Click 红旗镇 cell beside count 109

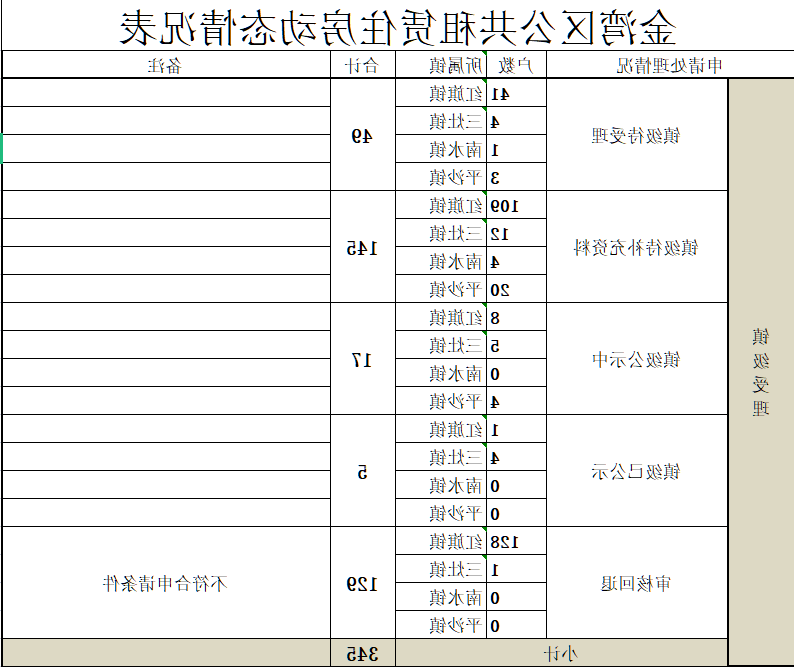441,205
